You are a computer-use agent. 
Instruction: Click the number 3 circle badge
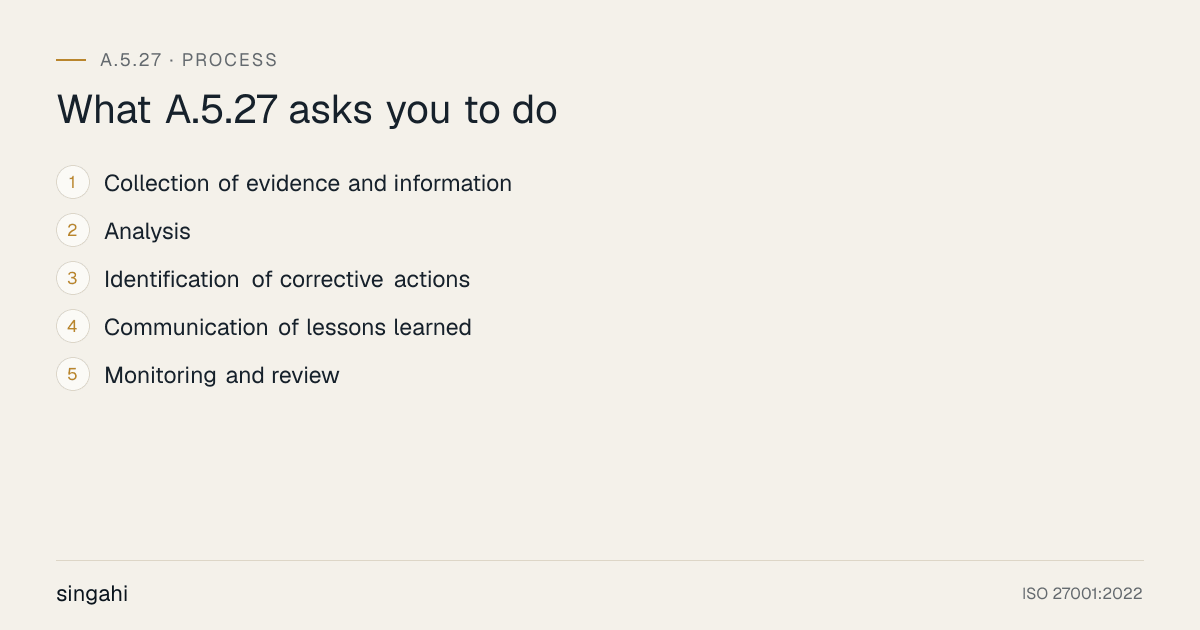click(x=73, y=279)
